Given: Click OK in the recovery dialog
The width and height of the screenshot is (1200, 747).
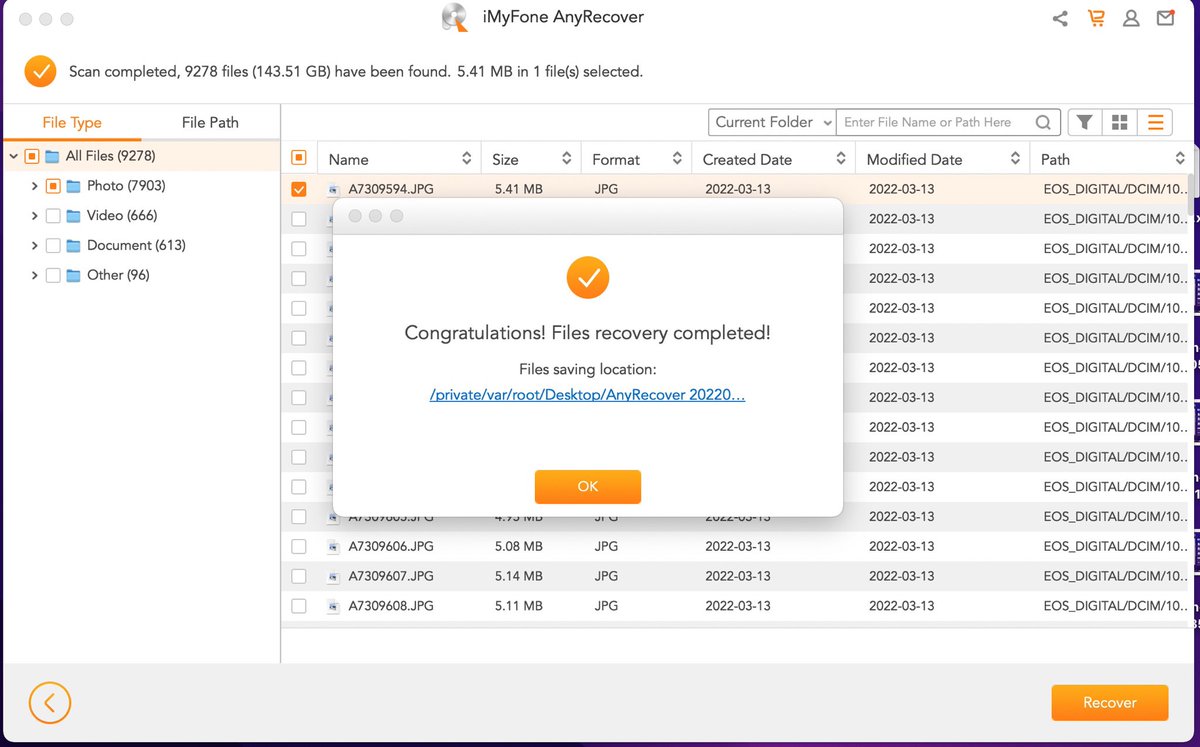Looking at the screenshot, I should (588, 486).
